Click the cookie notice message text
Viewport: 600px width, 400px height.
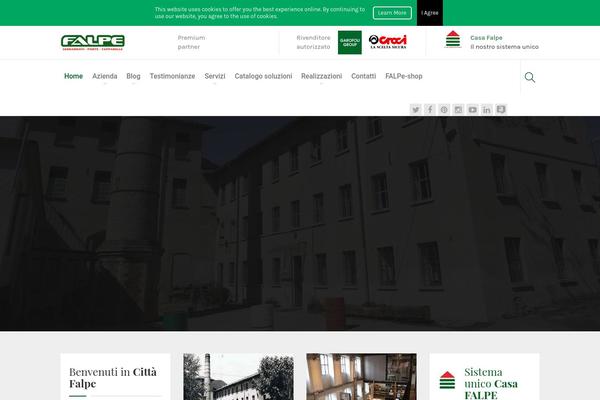point(260,13)
